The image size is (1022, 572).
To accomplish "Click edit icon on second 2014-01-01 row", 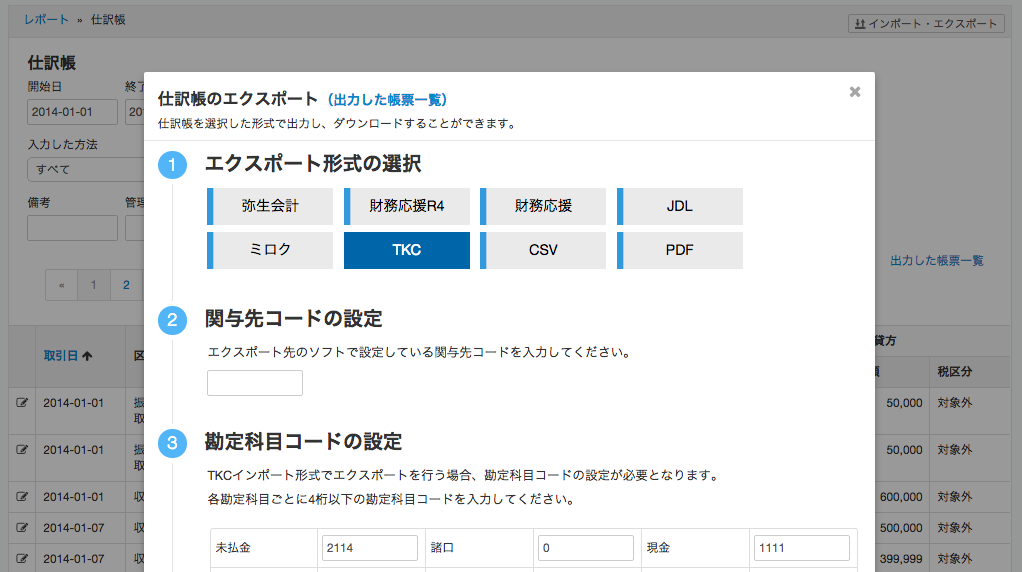I will click(x=22, y=450).
